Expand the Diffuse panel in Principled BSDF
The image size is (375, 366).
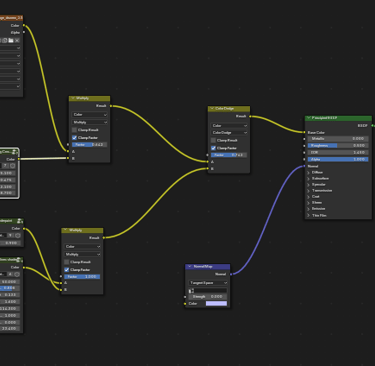click(308, 172)
